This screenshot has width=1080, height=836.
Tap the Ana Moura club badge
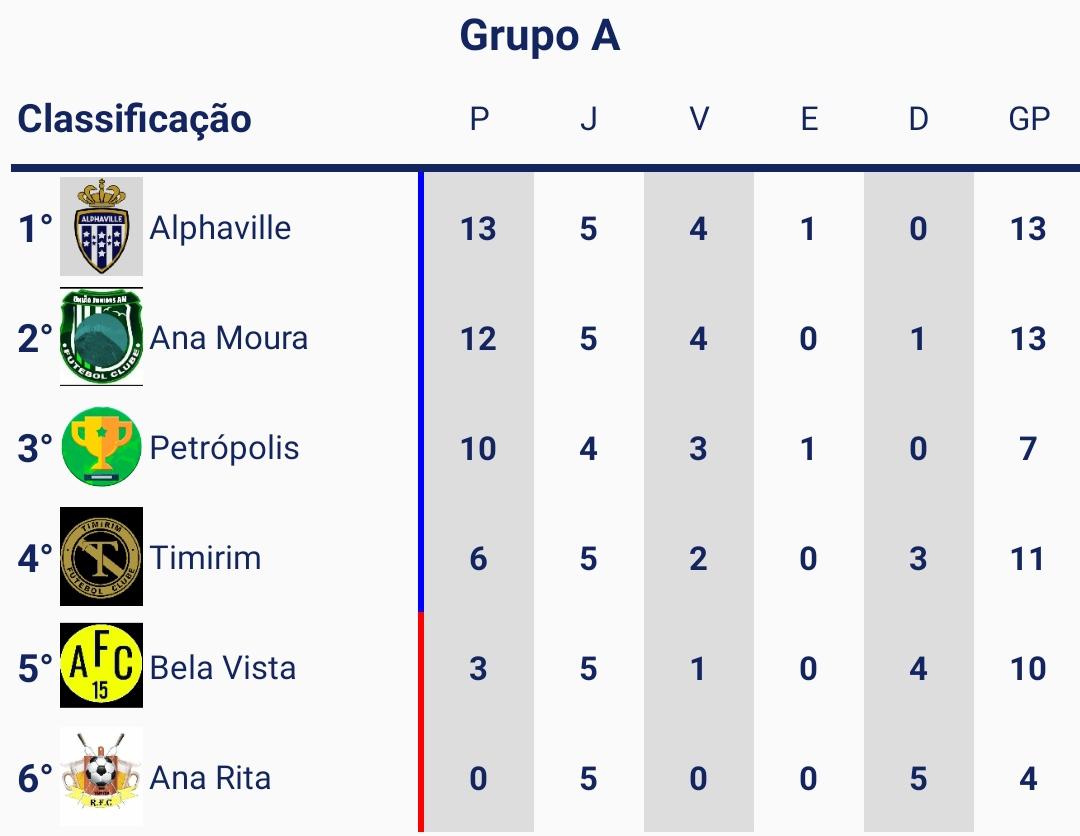(101, 337)
